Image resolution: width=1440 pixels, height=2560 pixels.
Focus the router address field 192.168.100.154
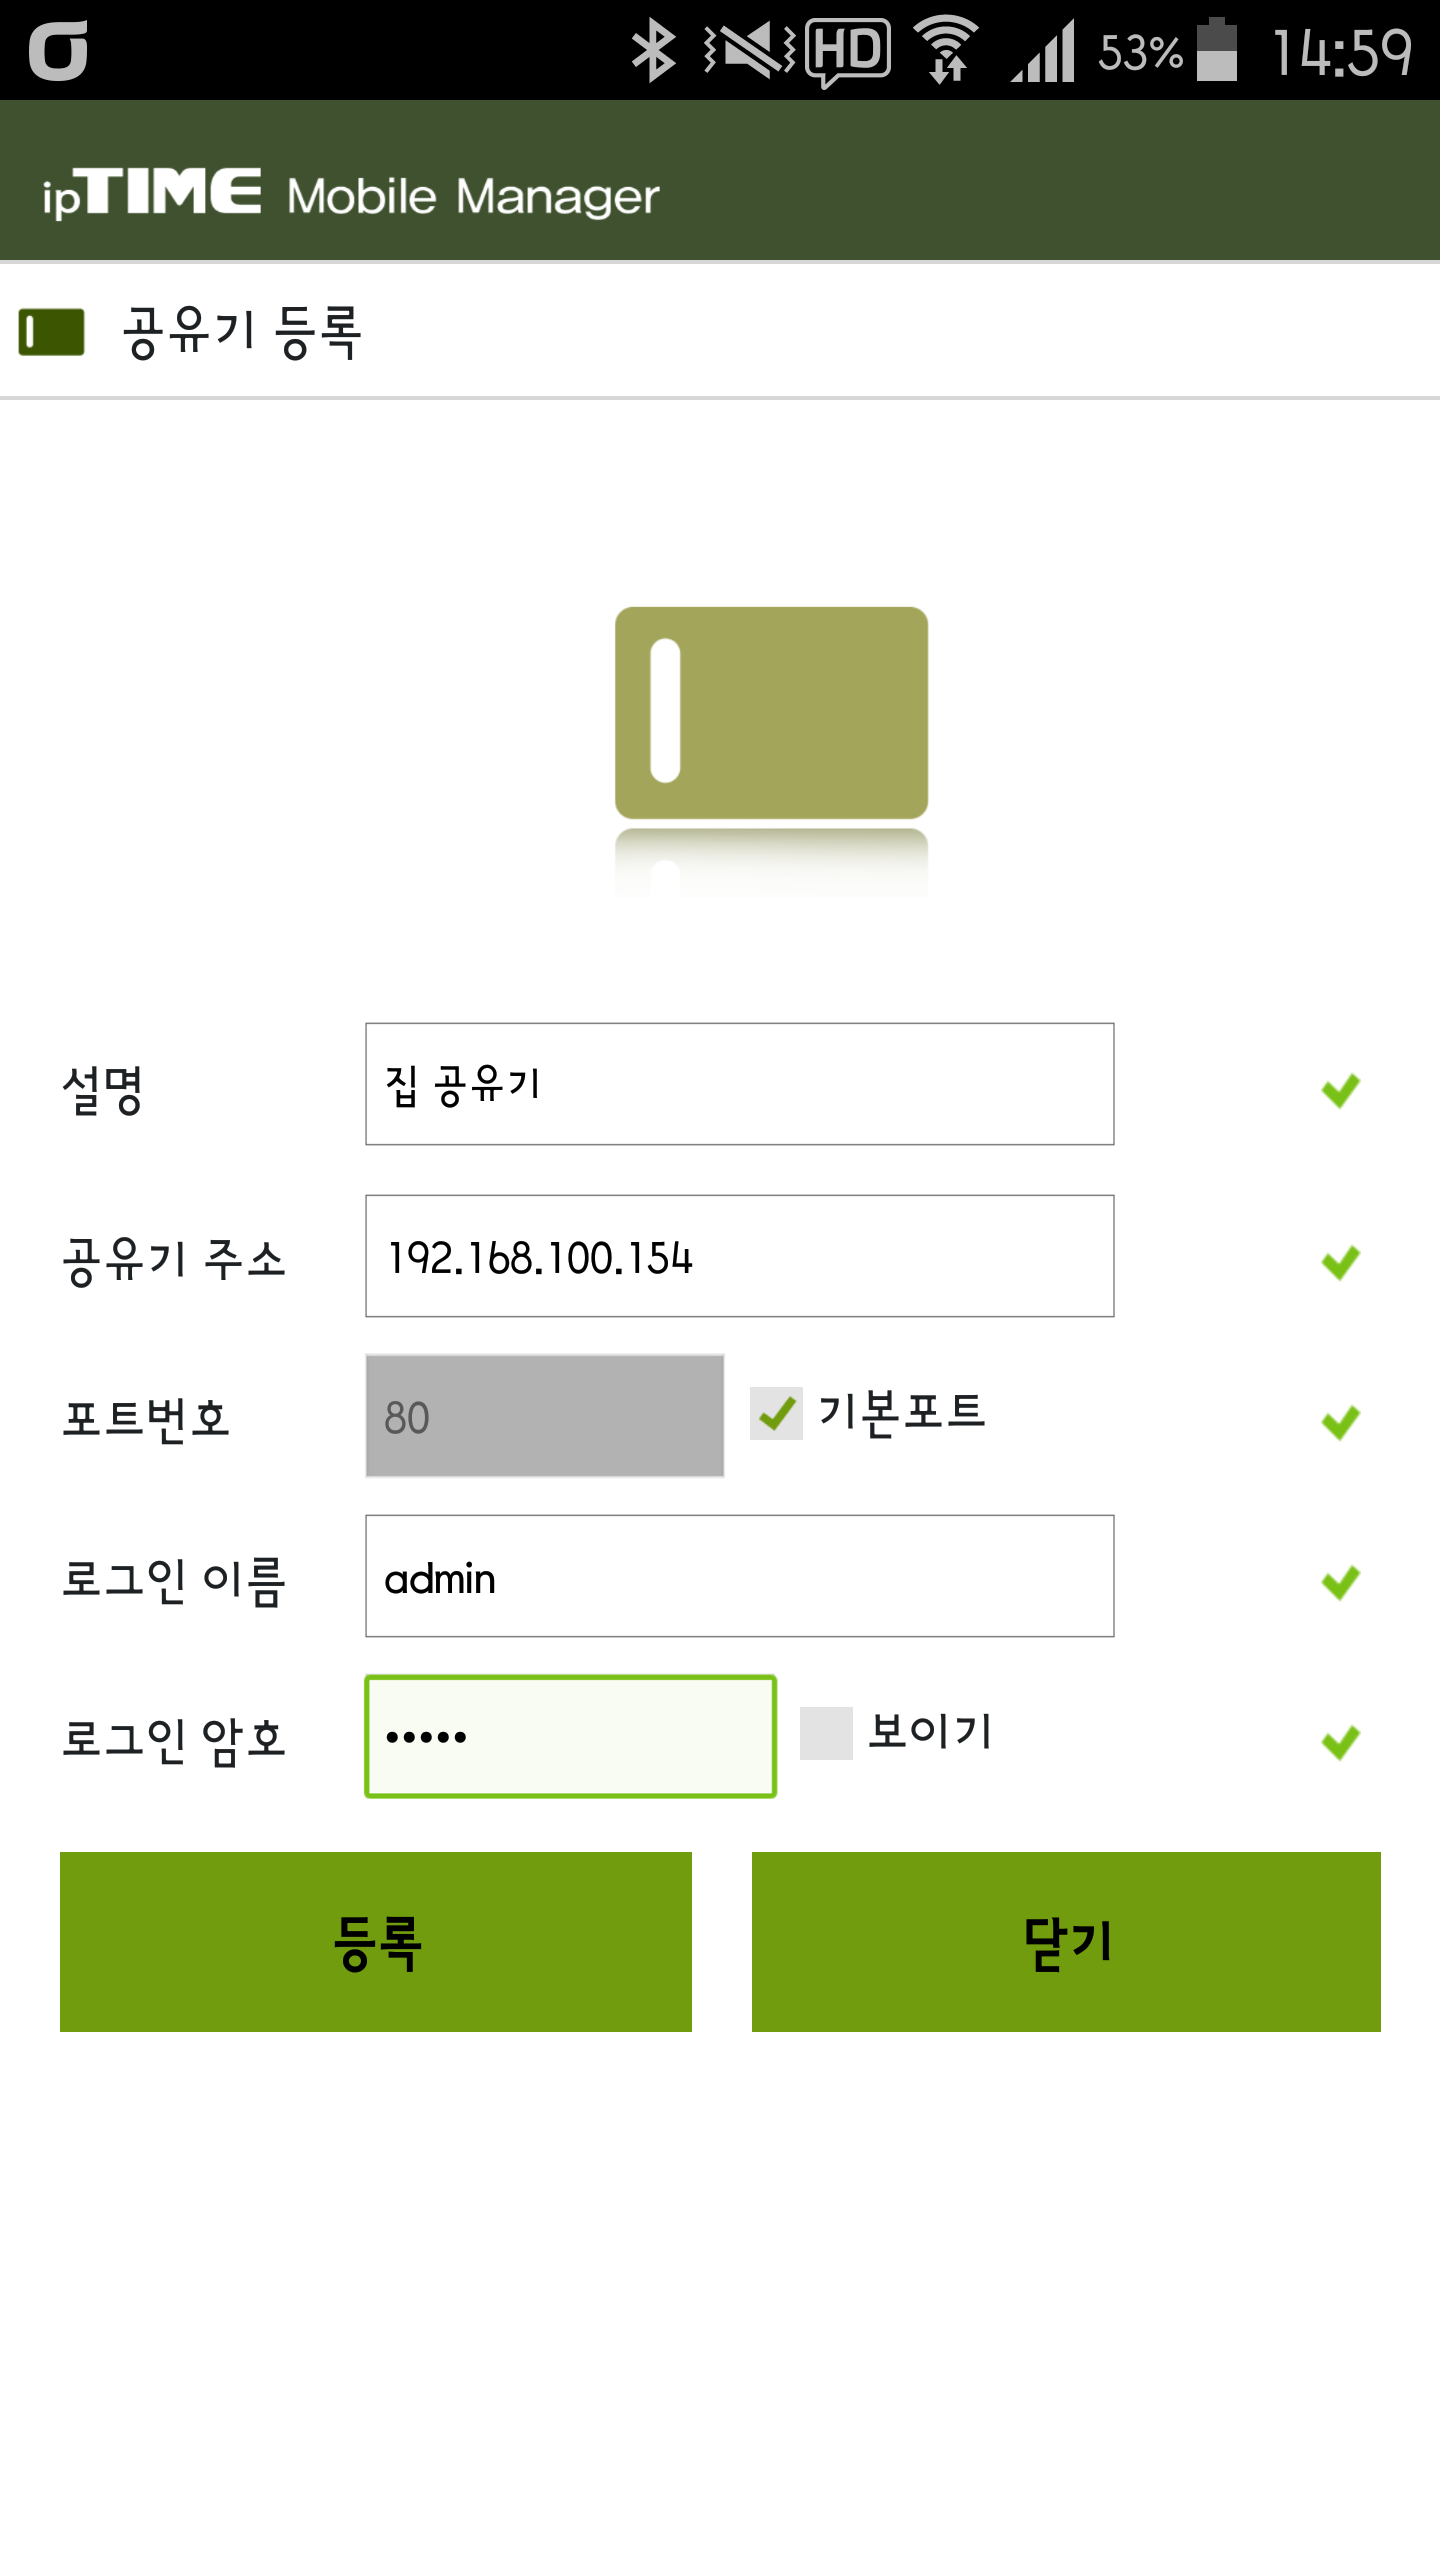click(740, 1256)
